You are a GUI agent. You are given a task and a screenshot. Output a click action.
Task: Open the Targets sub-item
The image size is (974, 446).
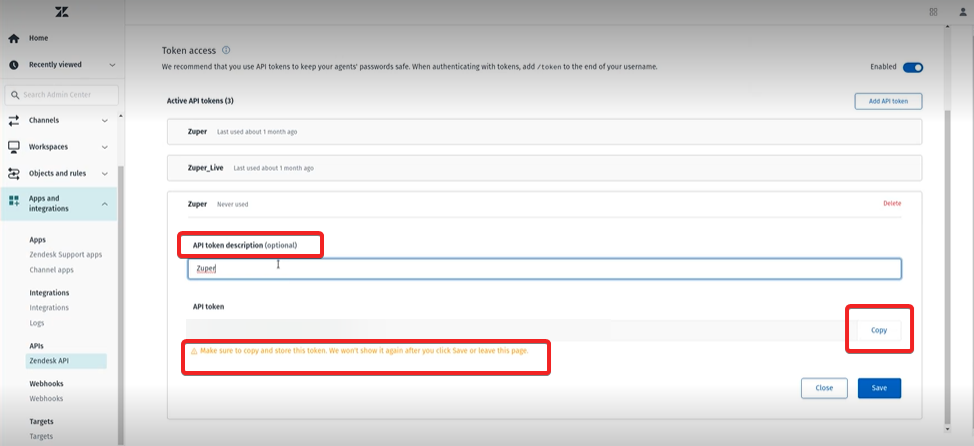click(41, 437)
